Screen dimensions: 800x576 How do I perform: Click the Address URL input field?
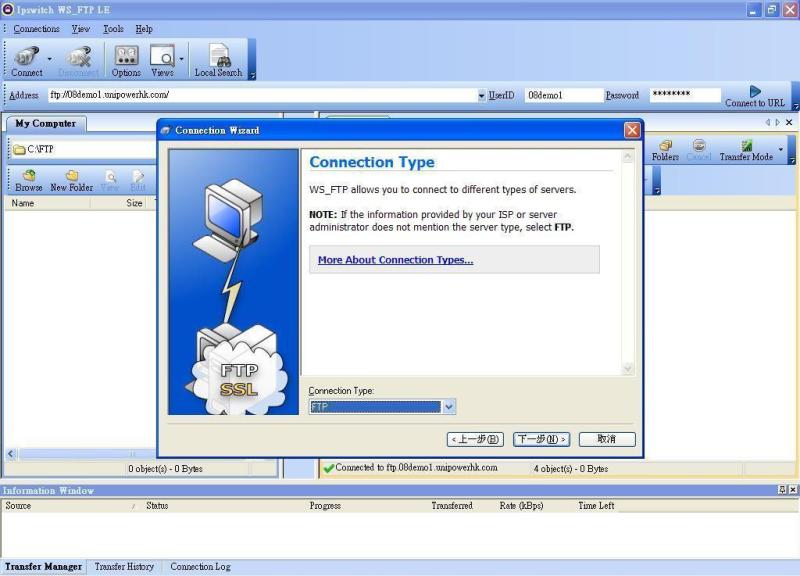[x=263, y=95]
